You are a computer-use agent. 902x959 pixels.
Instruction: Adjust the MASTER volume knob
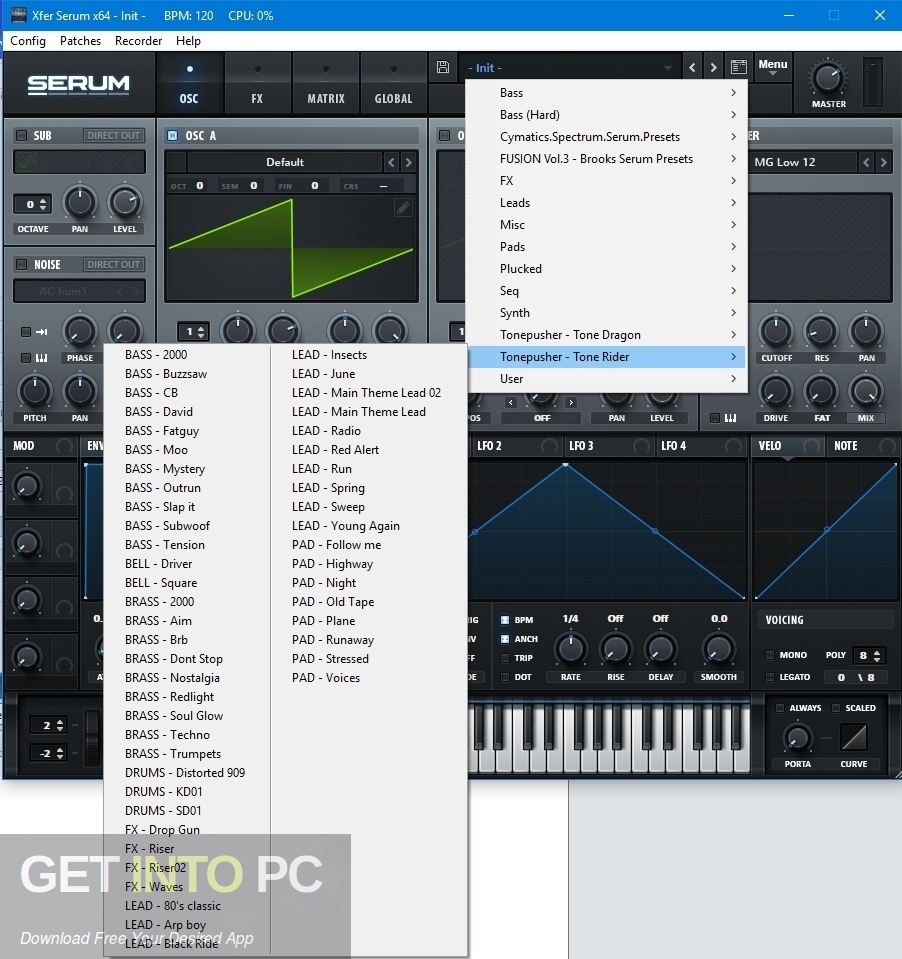coord(828,78)
